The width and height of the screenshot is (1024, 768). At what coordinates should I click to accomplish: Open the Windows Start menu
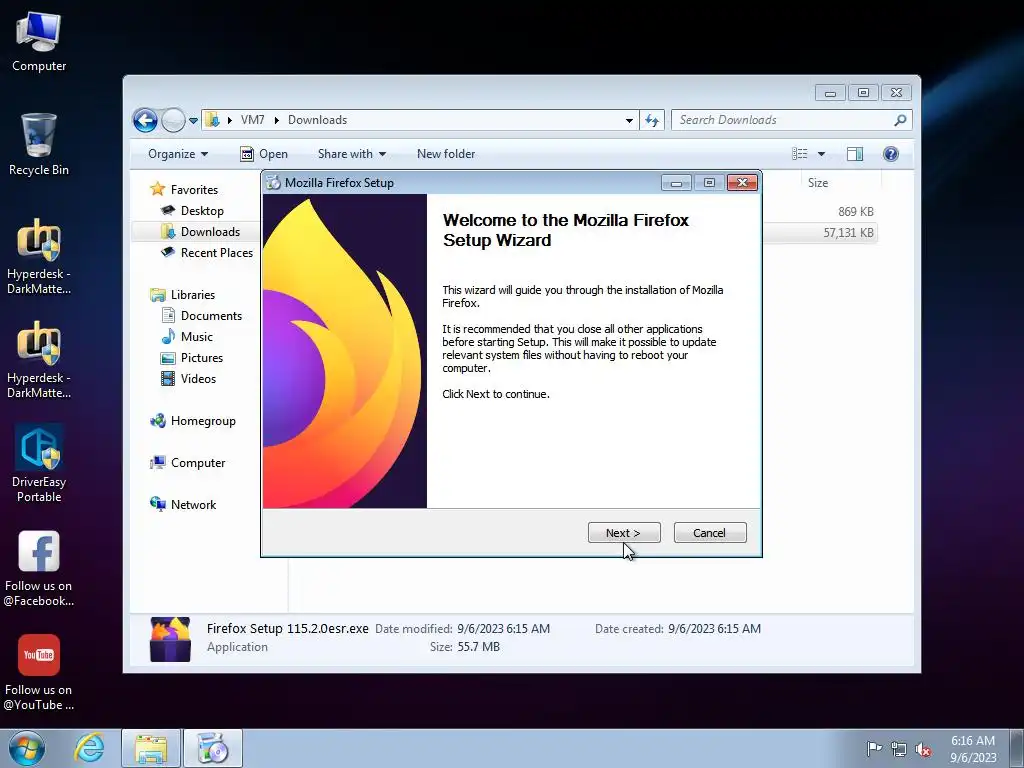[x=27, y=748]
